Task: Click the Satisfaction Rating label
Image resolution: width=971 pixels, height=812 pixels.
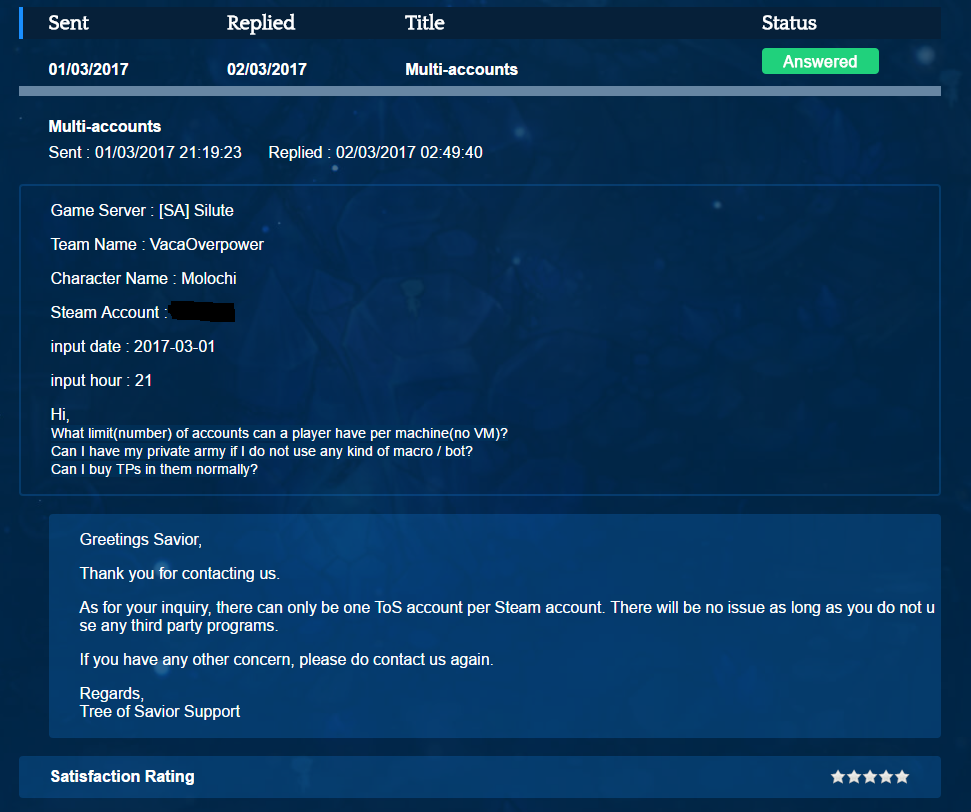Action: point(123,776)
